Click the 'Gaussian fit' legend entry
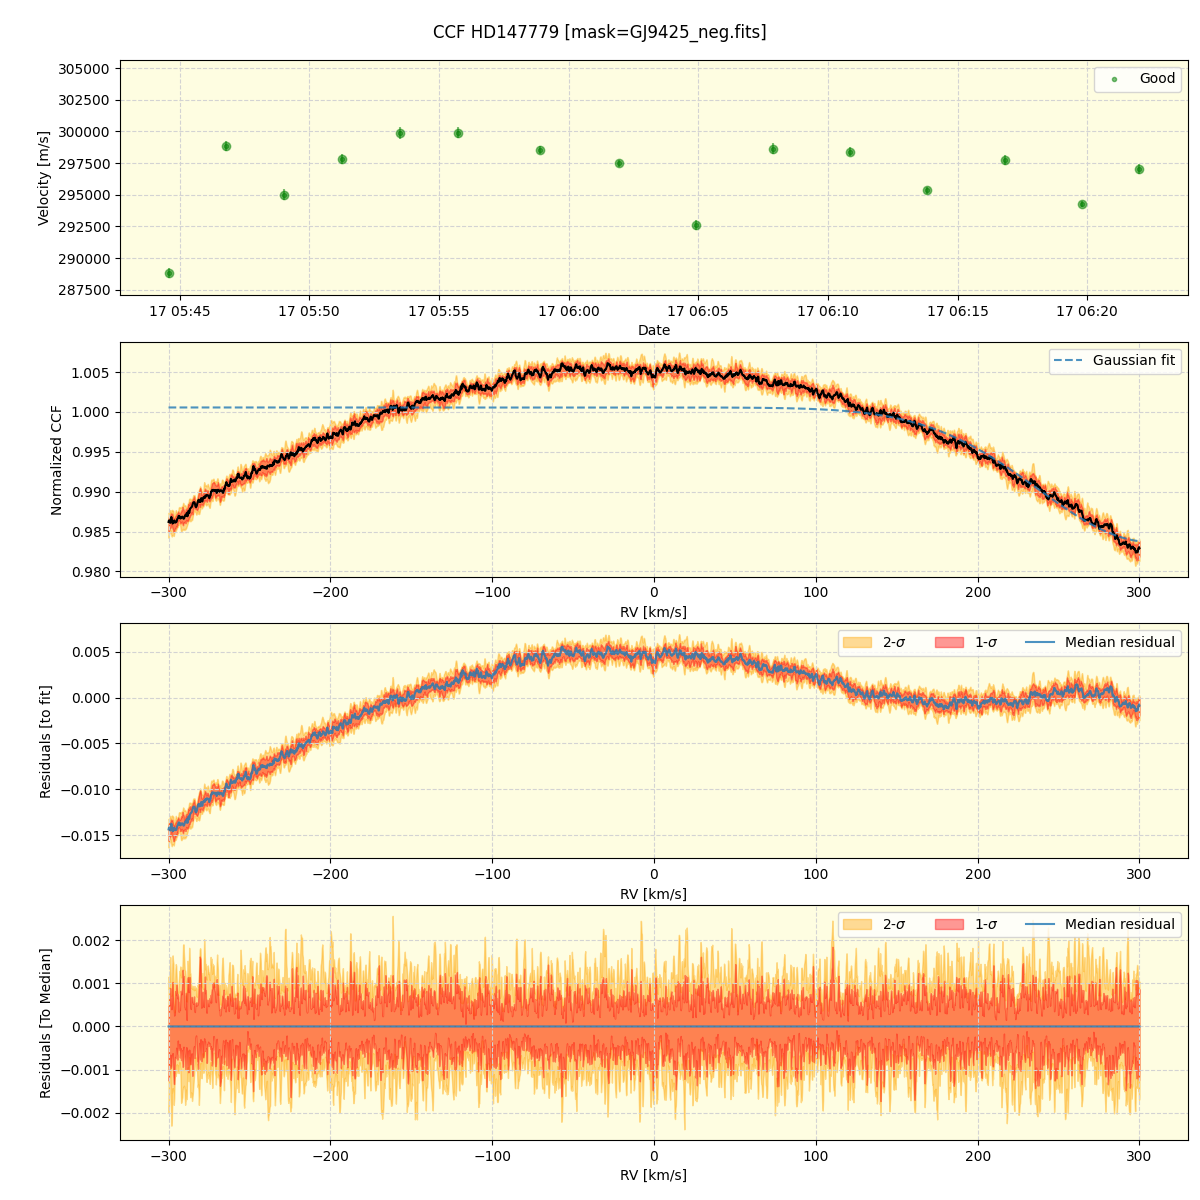 [x=1115, y=360]
